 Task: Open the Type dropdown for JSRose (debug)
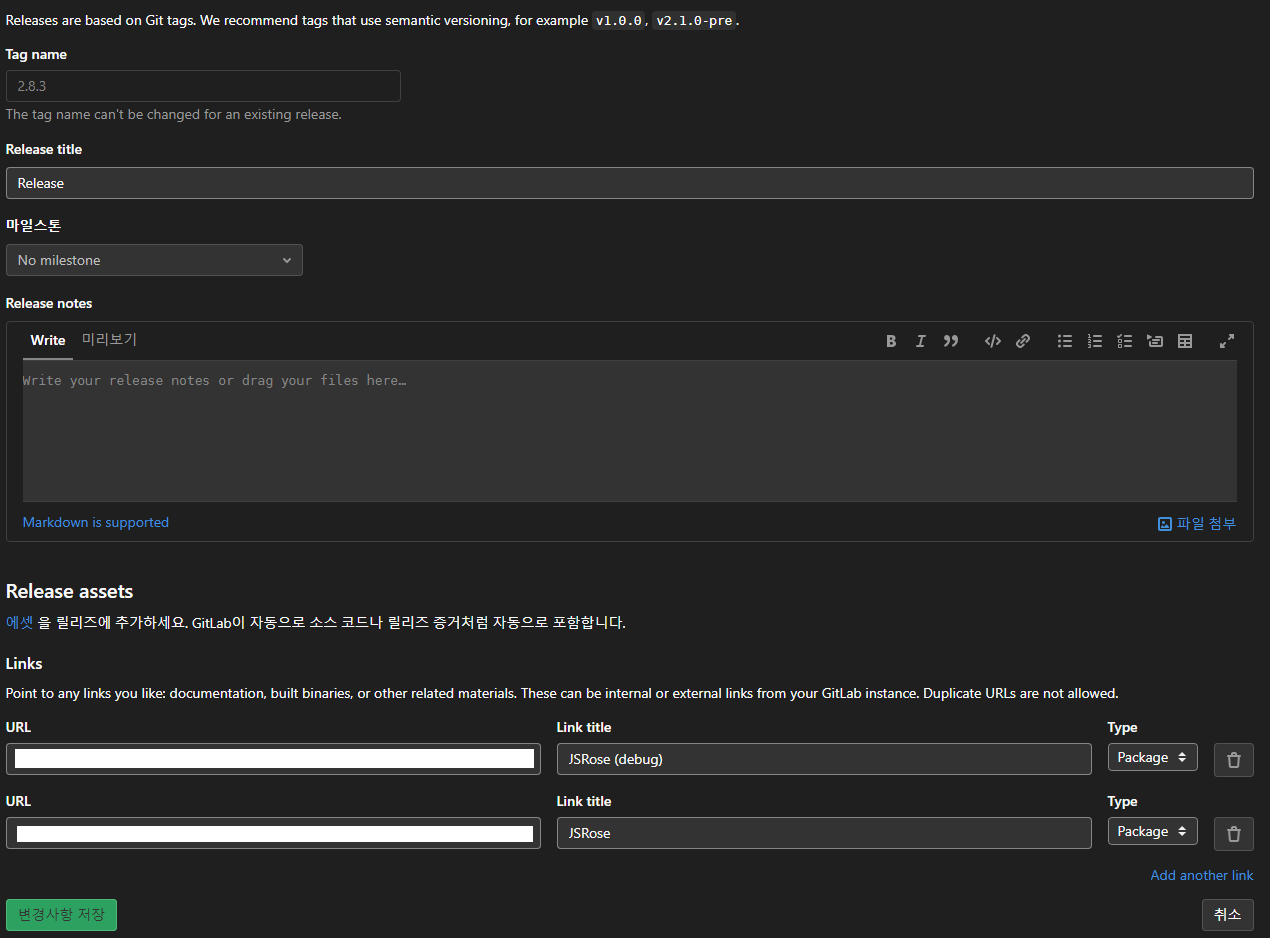pos(1152,757)
